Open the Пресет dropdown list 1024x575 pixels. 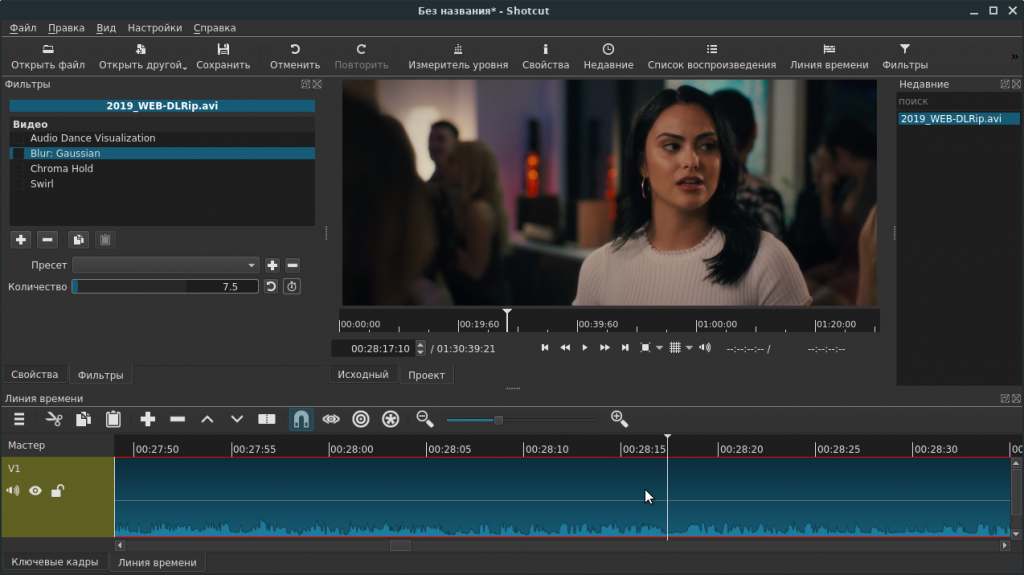pos(166,265)
